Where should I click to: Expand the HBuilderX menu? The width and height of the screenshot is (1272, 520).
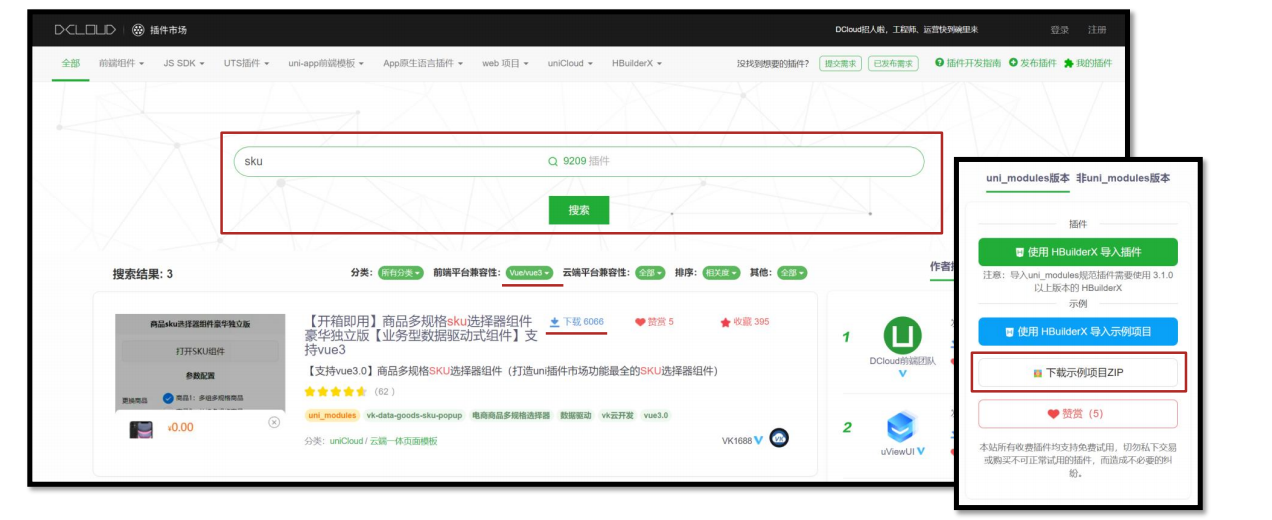(636, 63)
